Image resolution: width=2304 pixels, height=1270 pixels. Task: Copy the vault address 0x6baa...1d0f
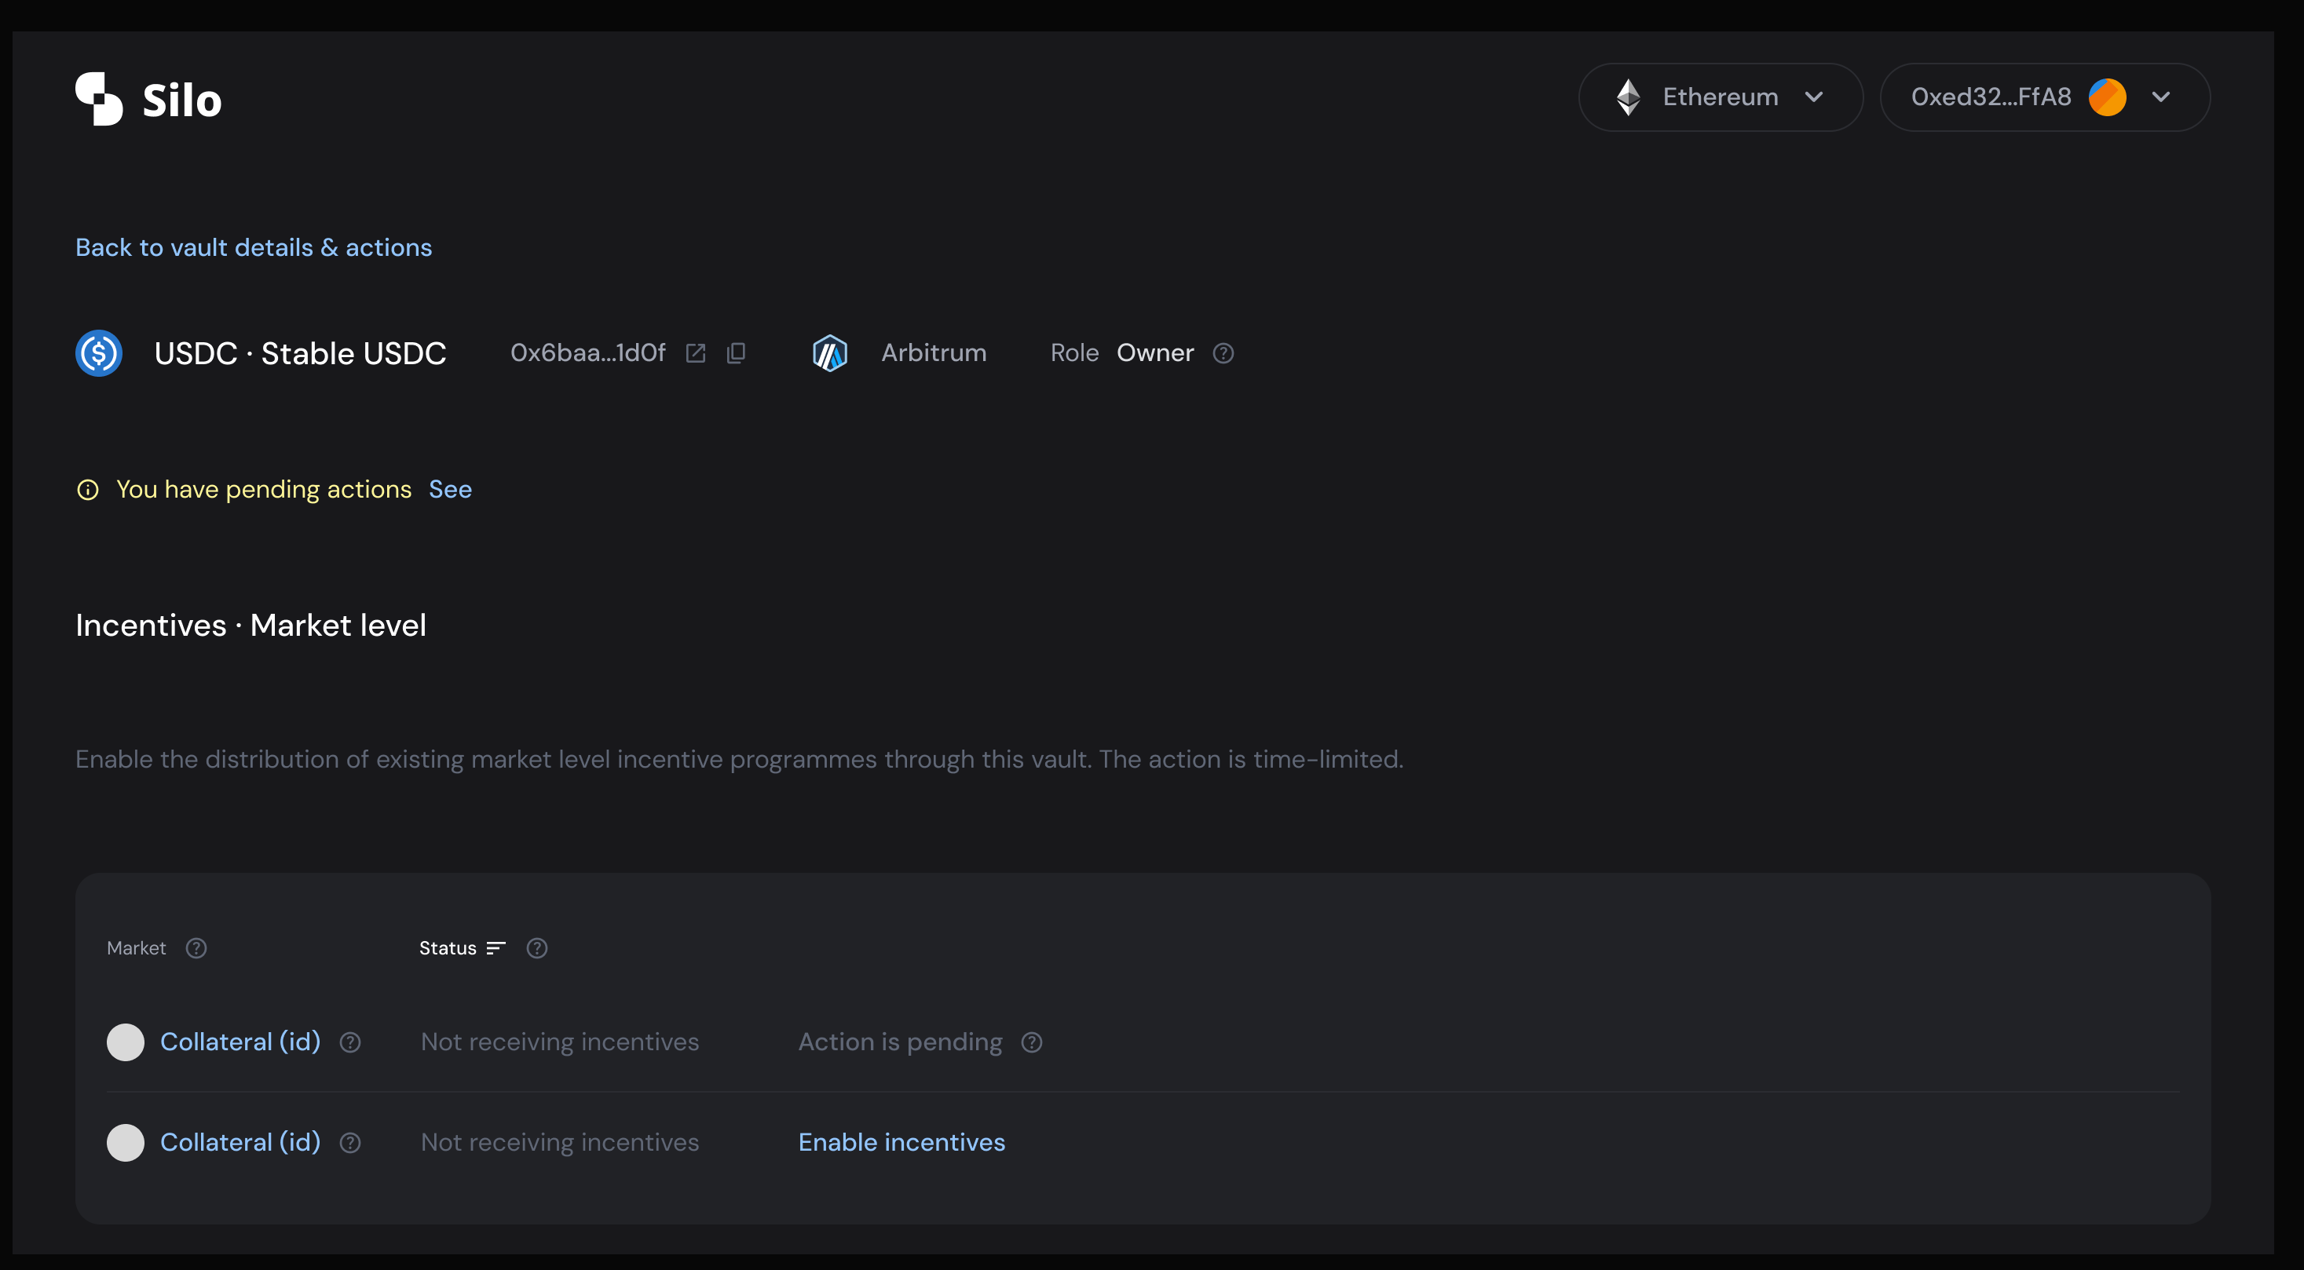click(736, 353)
